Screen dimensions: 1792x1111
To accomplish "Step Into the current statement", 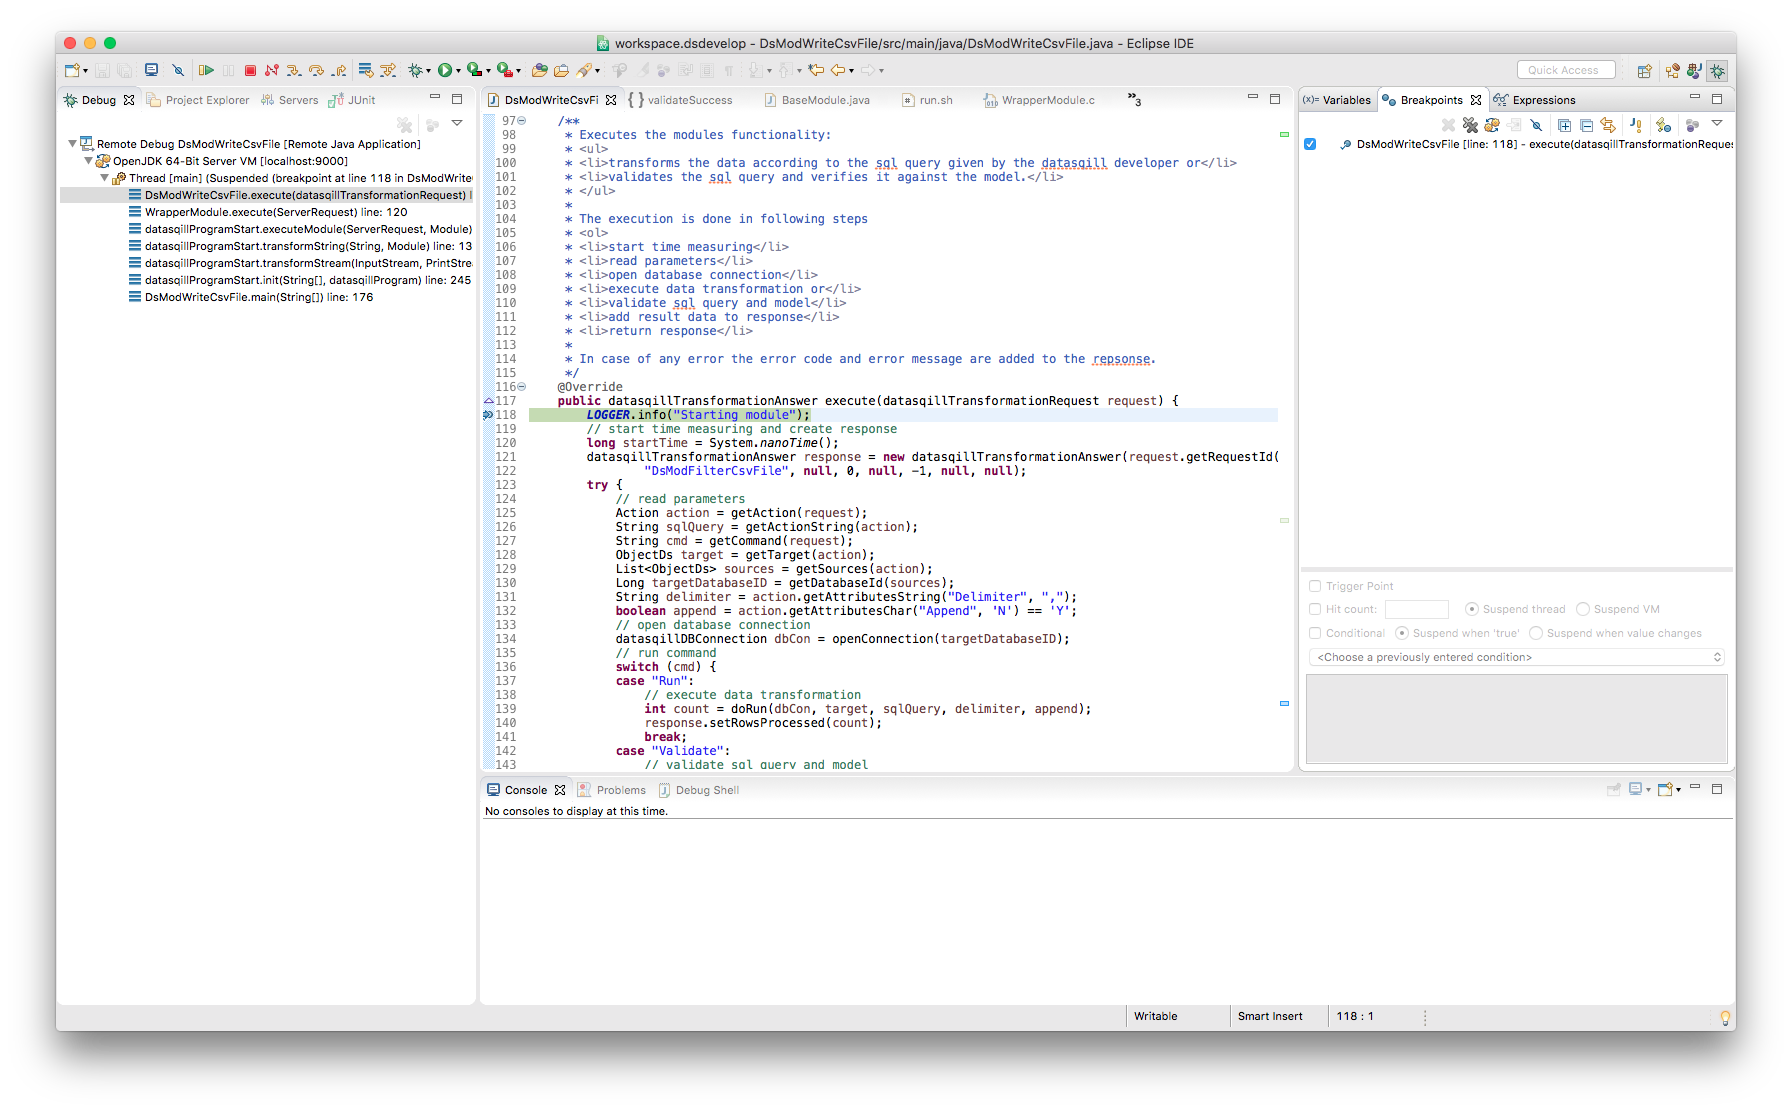I will pos(294,70).
